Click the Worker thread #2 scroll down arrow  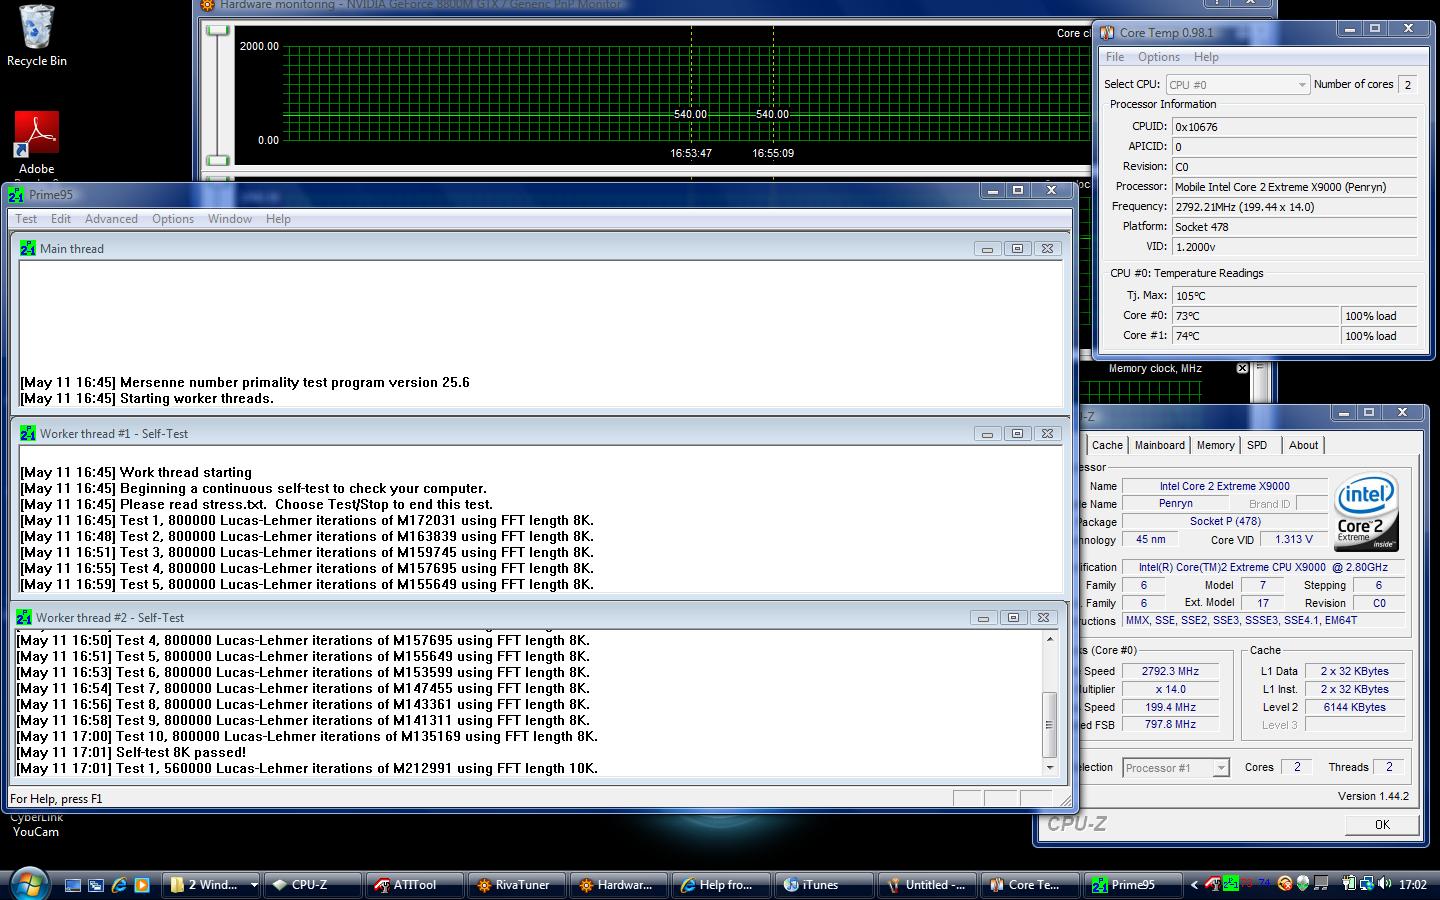[x=1050, y=768]
